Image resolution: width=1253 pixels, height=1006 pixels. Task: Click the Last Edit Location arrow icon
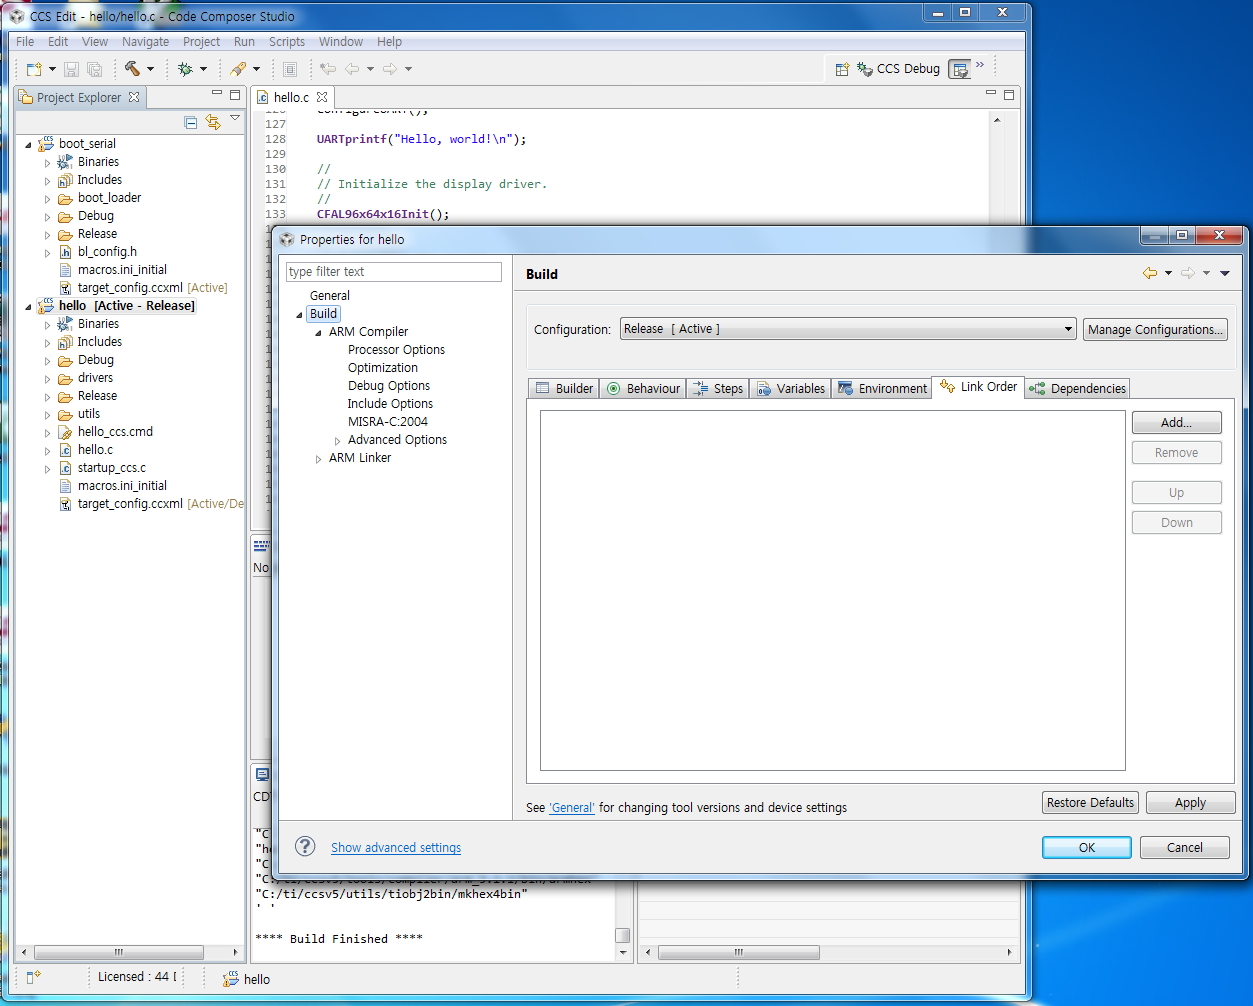point(327,69)
